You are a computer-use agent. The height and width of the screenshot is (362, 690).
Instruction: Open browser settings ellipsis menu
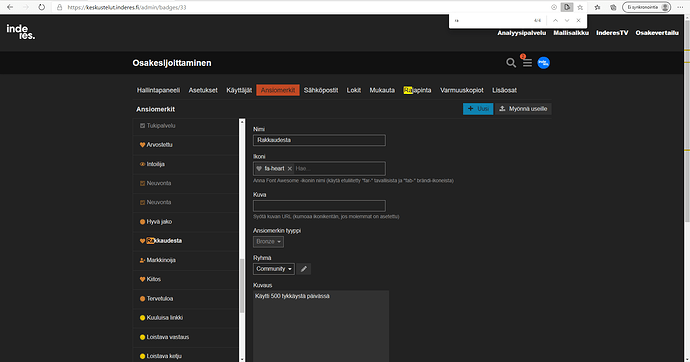[680, 7]
